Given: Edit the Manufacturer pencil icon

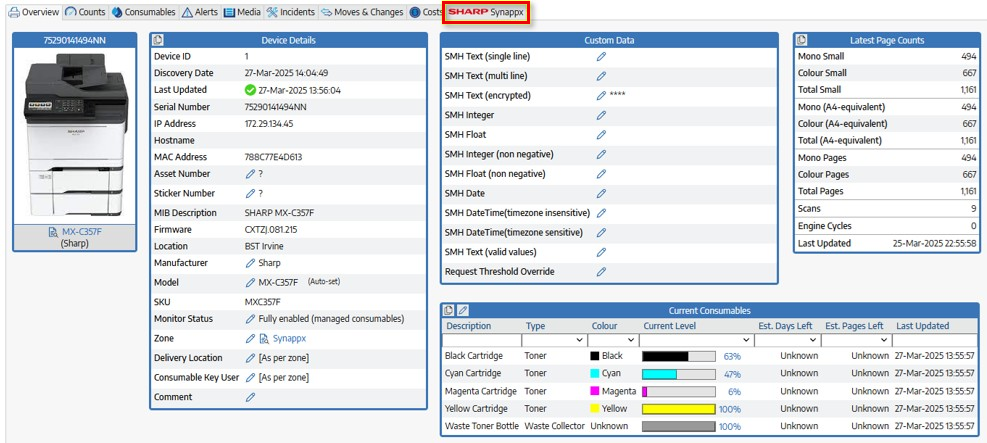Looking at the screenshot, I should 250,263.
